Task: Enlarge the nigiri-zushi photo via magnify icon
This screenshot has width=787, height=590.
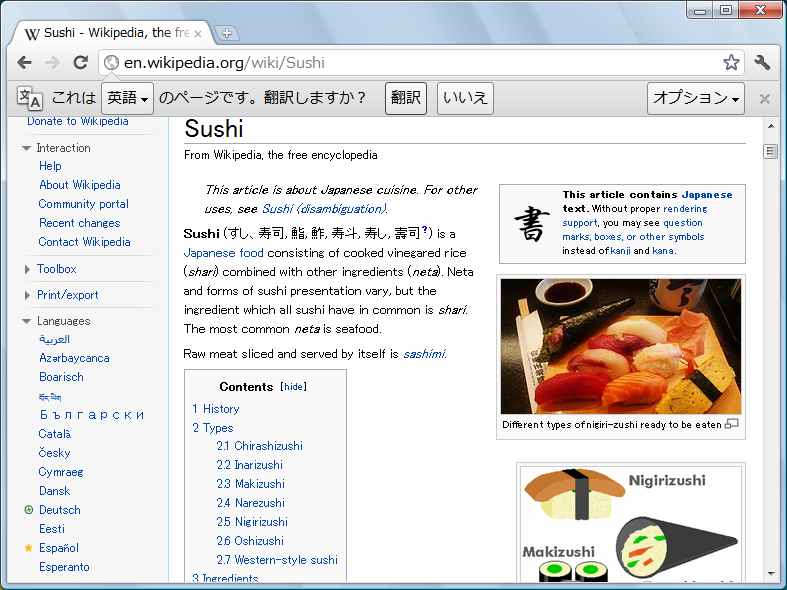Action: (x=732, y=424)
